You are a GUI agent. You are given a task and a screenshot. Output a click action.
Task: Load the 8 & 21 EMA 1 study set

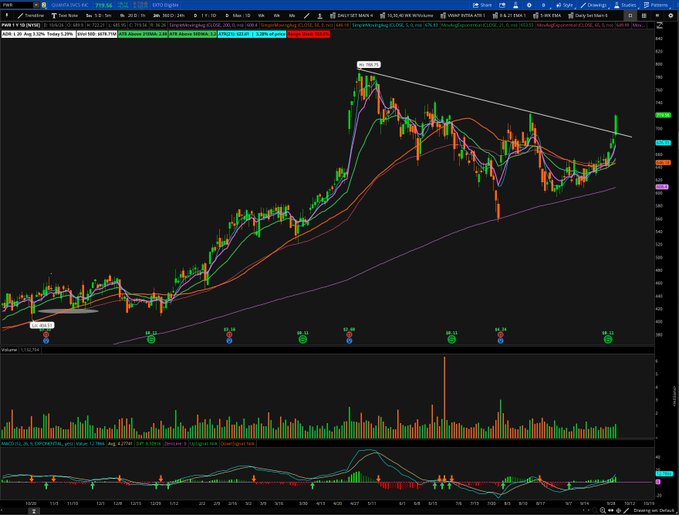tap(509, 16)
